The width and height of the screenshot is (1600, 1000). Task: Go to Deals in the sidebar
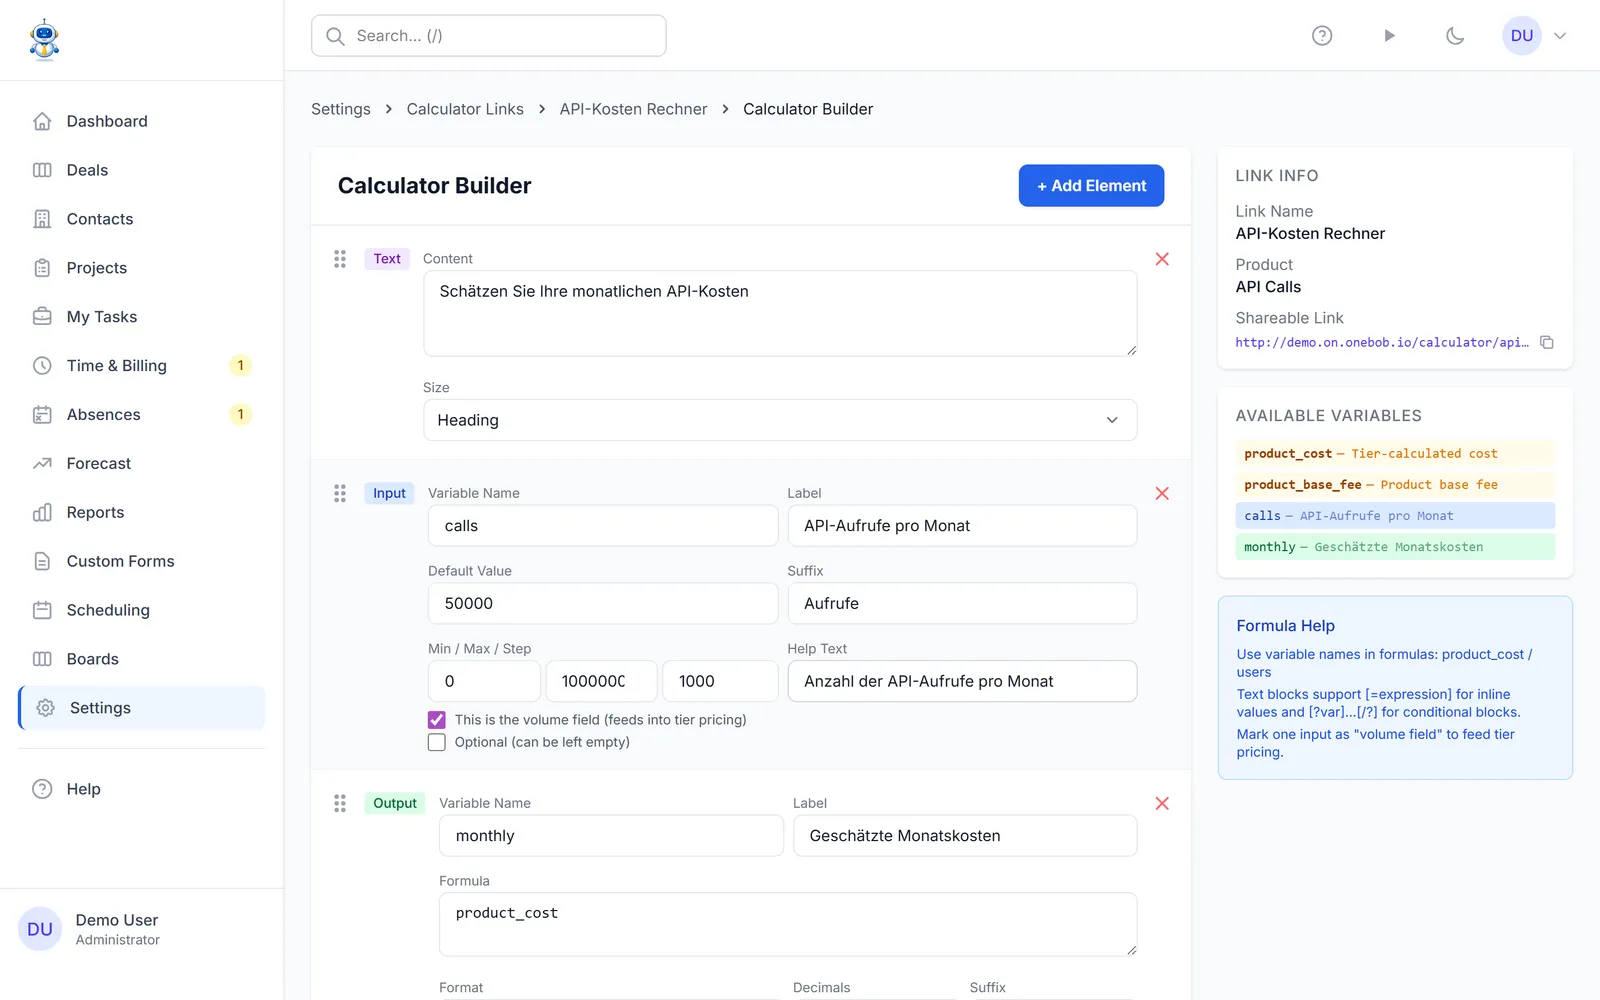point(142,170)
